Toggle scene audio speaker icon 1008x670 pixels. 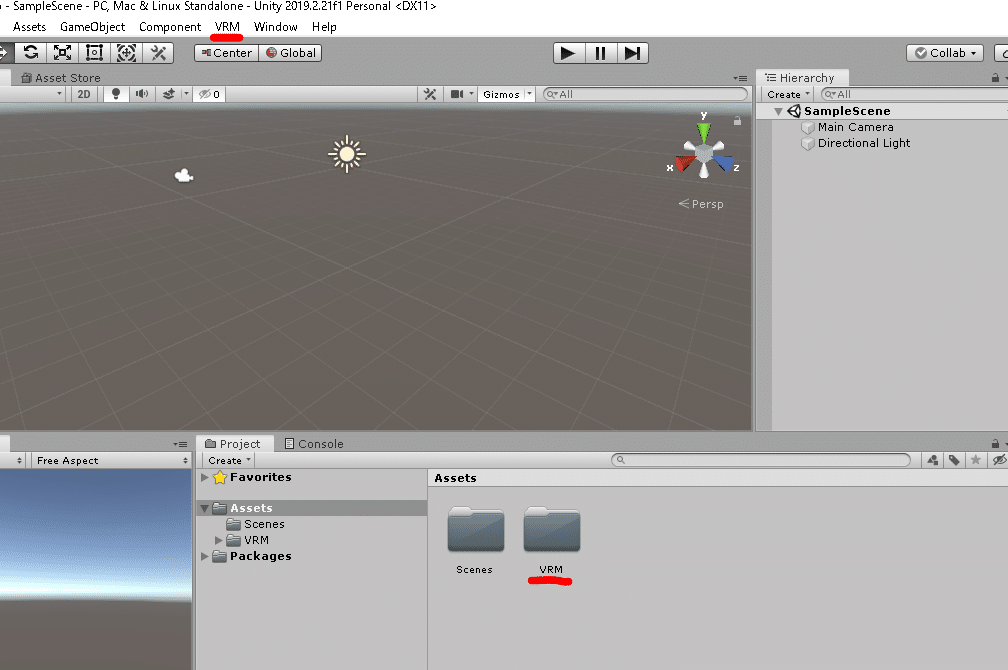(142, 95)
